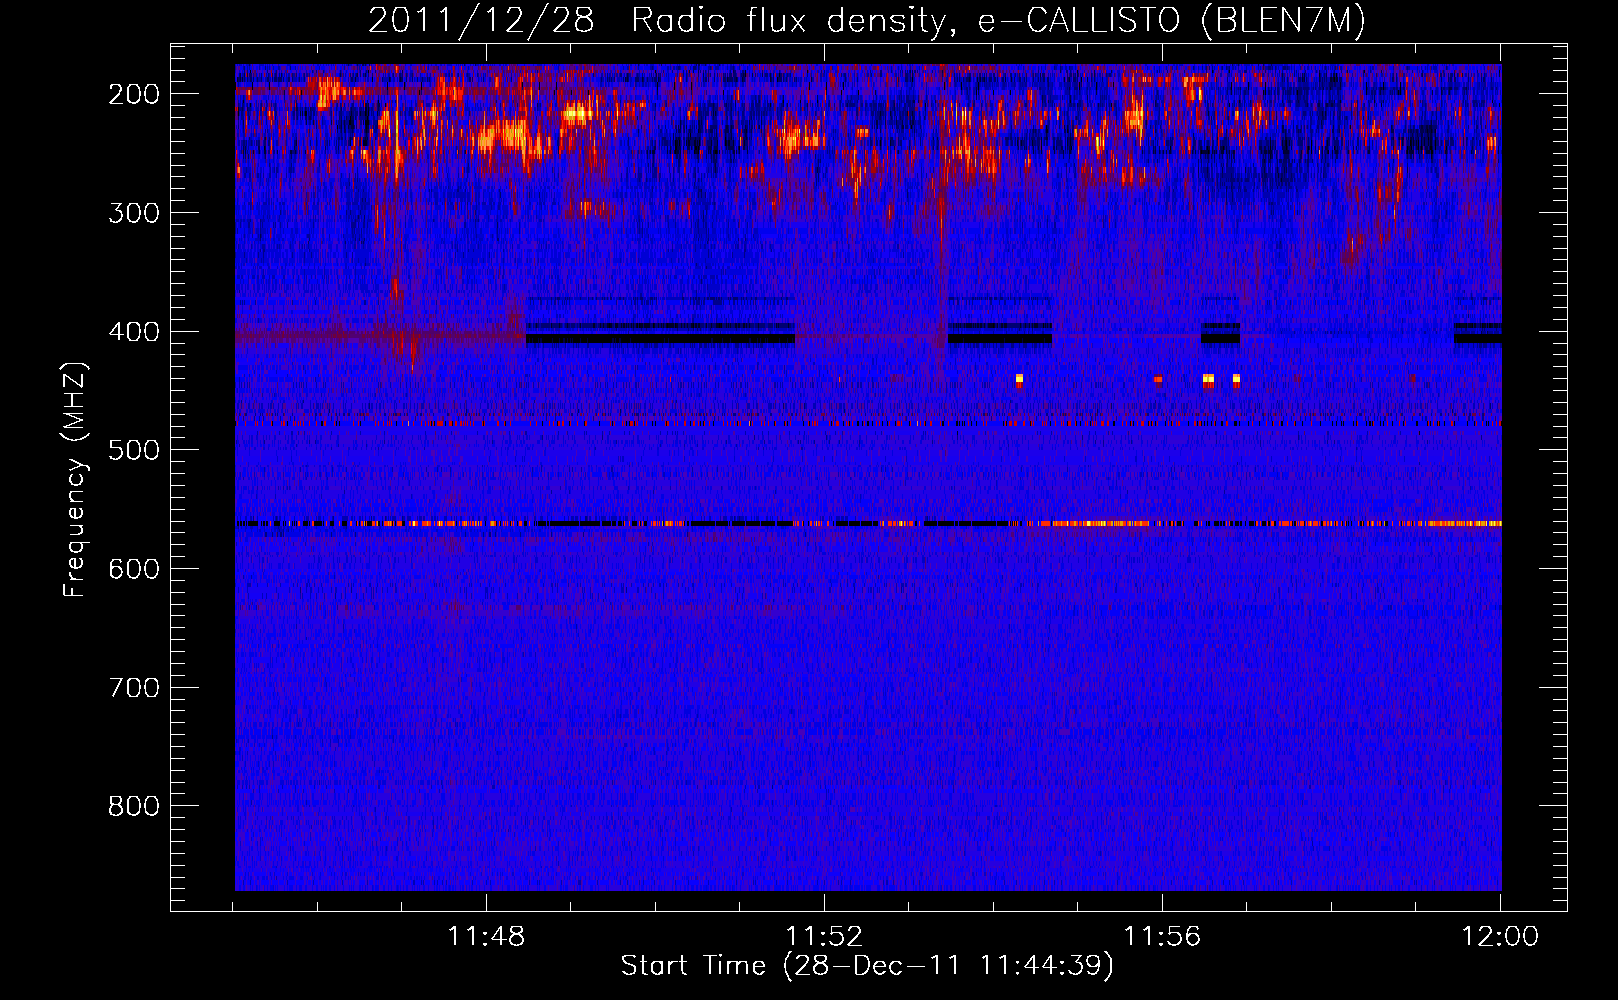Click the 12:00 time tick label

(x=1500, y=937)
